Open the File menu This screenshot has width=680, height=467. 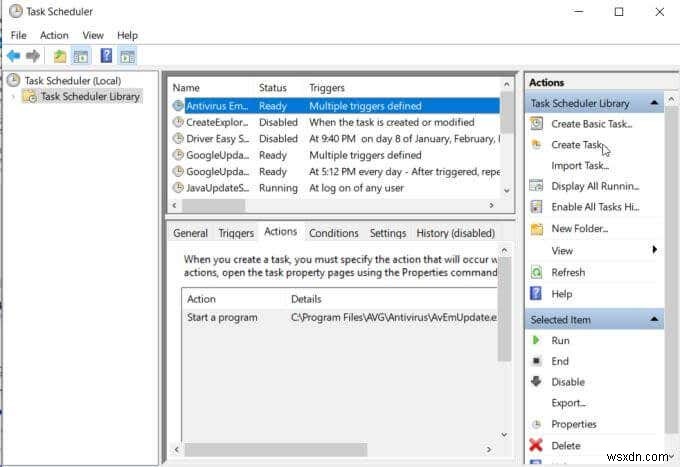pyautogui.click(x=19, y=35)
